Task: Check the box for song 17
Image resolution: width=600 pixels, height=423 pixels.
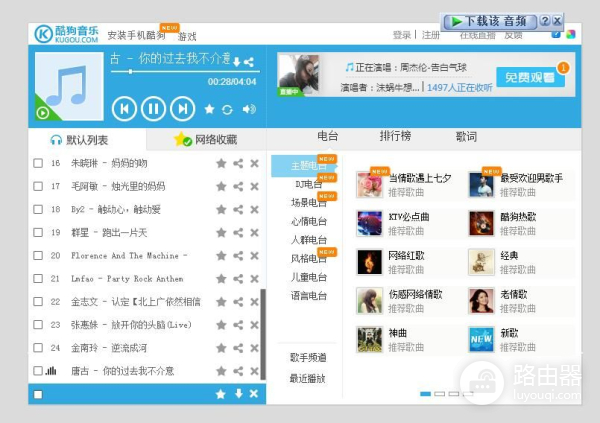Action: pyautogui.click(x=38, y=186)
